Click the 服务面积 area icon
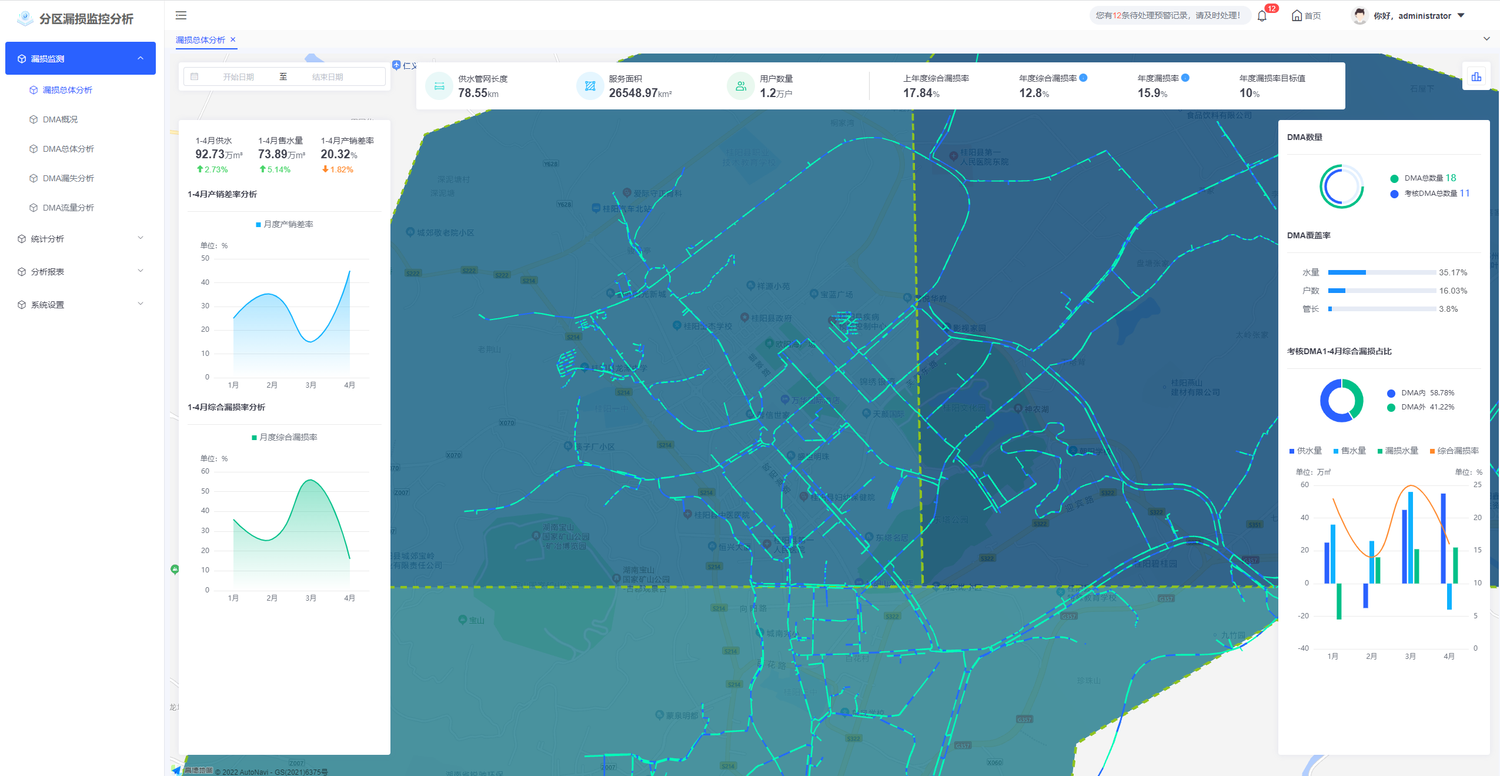Image resolution: width=1500 pixels, height=776 pixels. coord(590,86)
